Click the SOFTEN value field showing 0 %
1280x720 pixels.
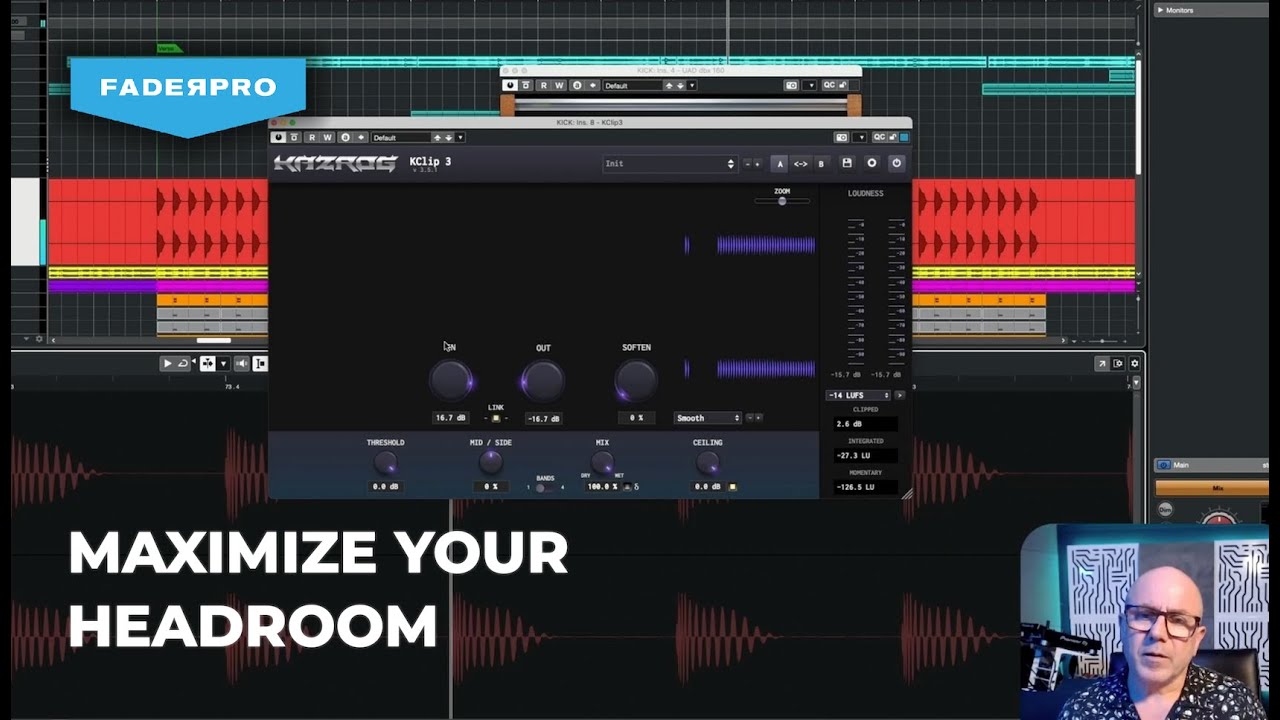click(636, 418)
